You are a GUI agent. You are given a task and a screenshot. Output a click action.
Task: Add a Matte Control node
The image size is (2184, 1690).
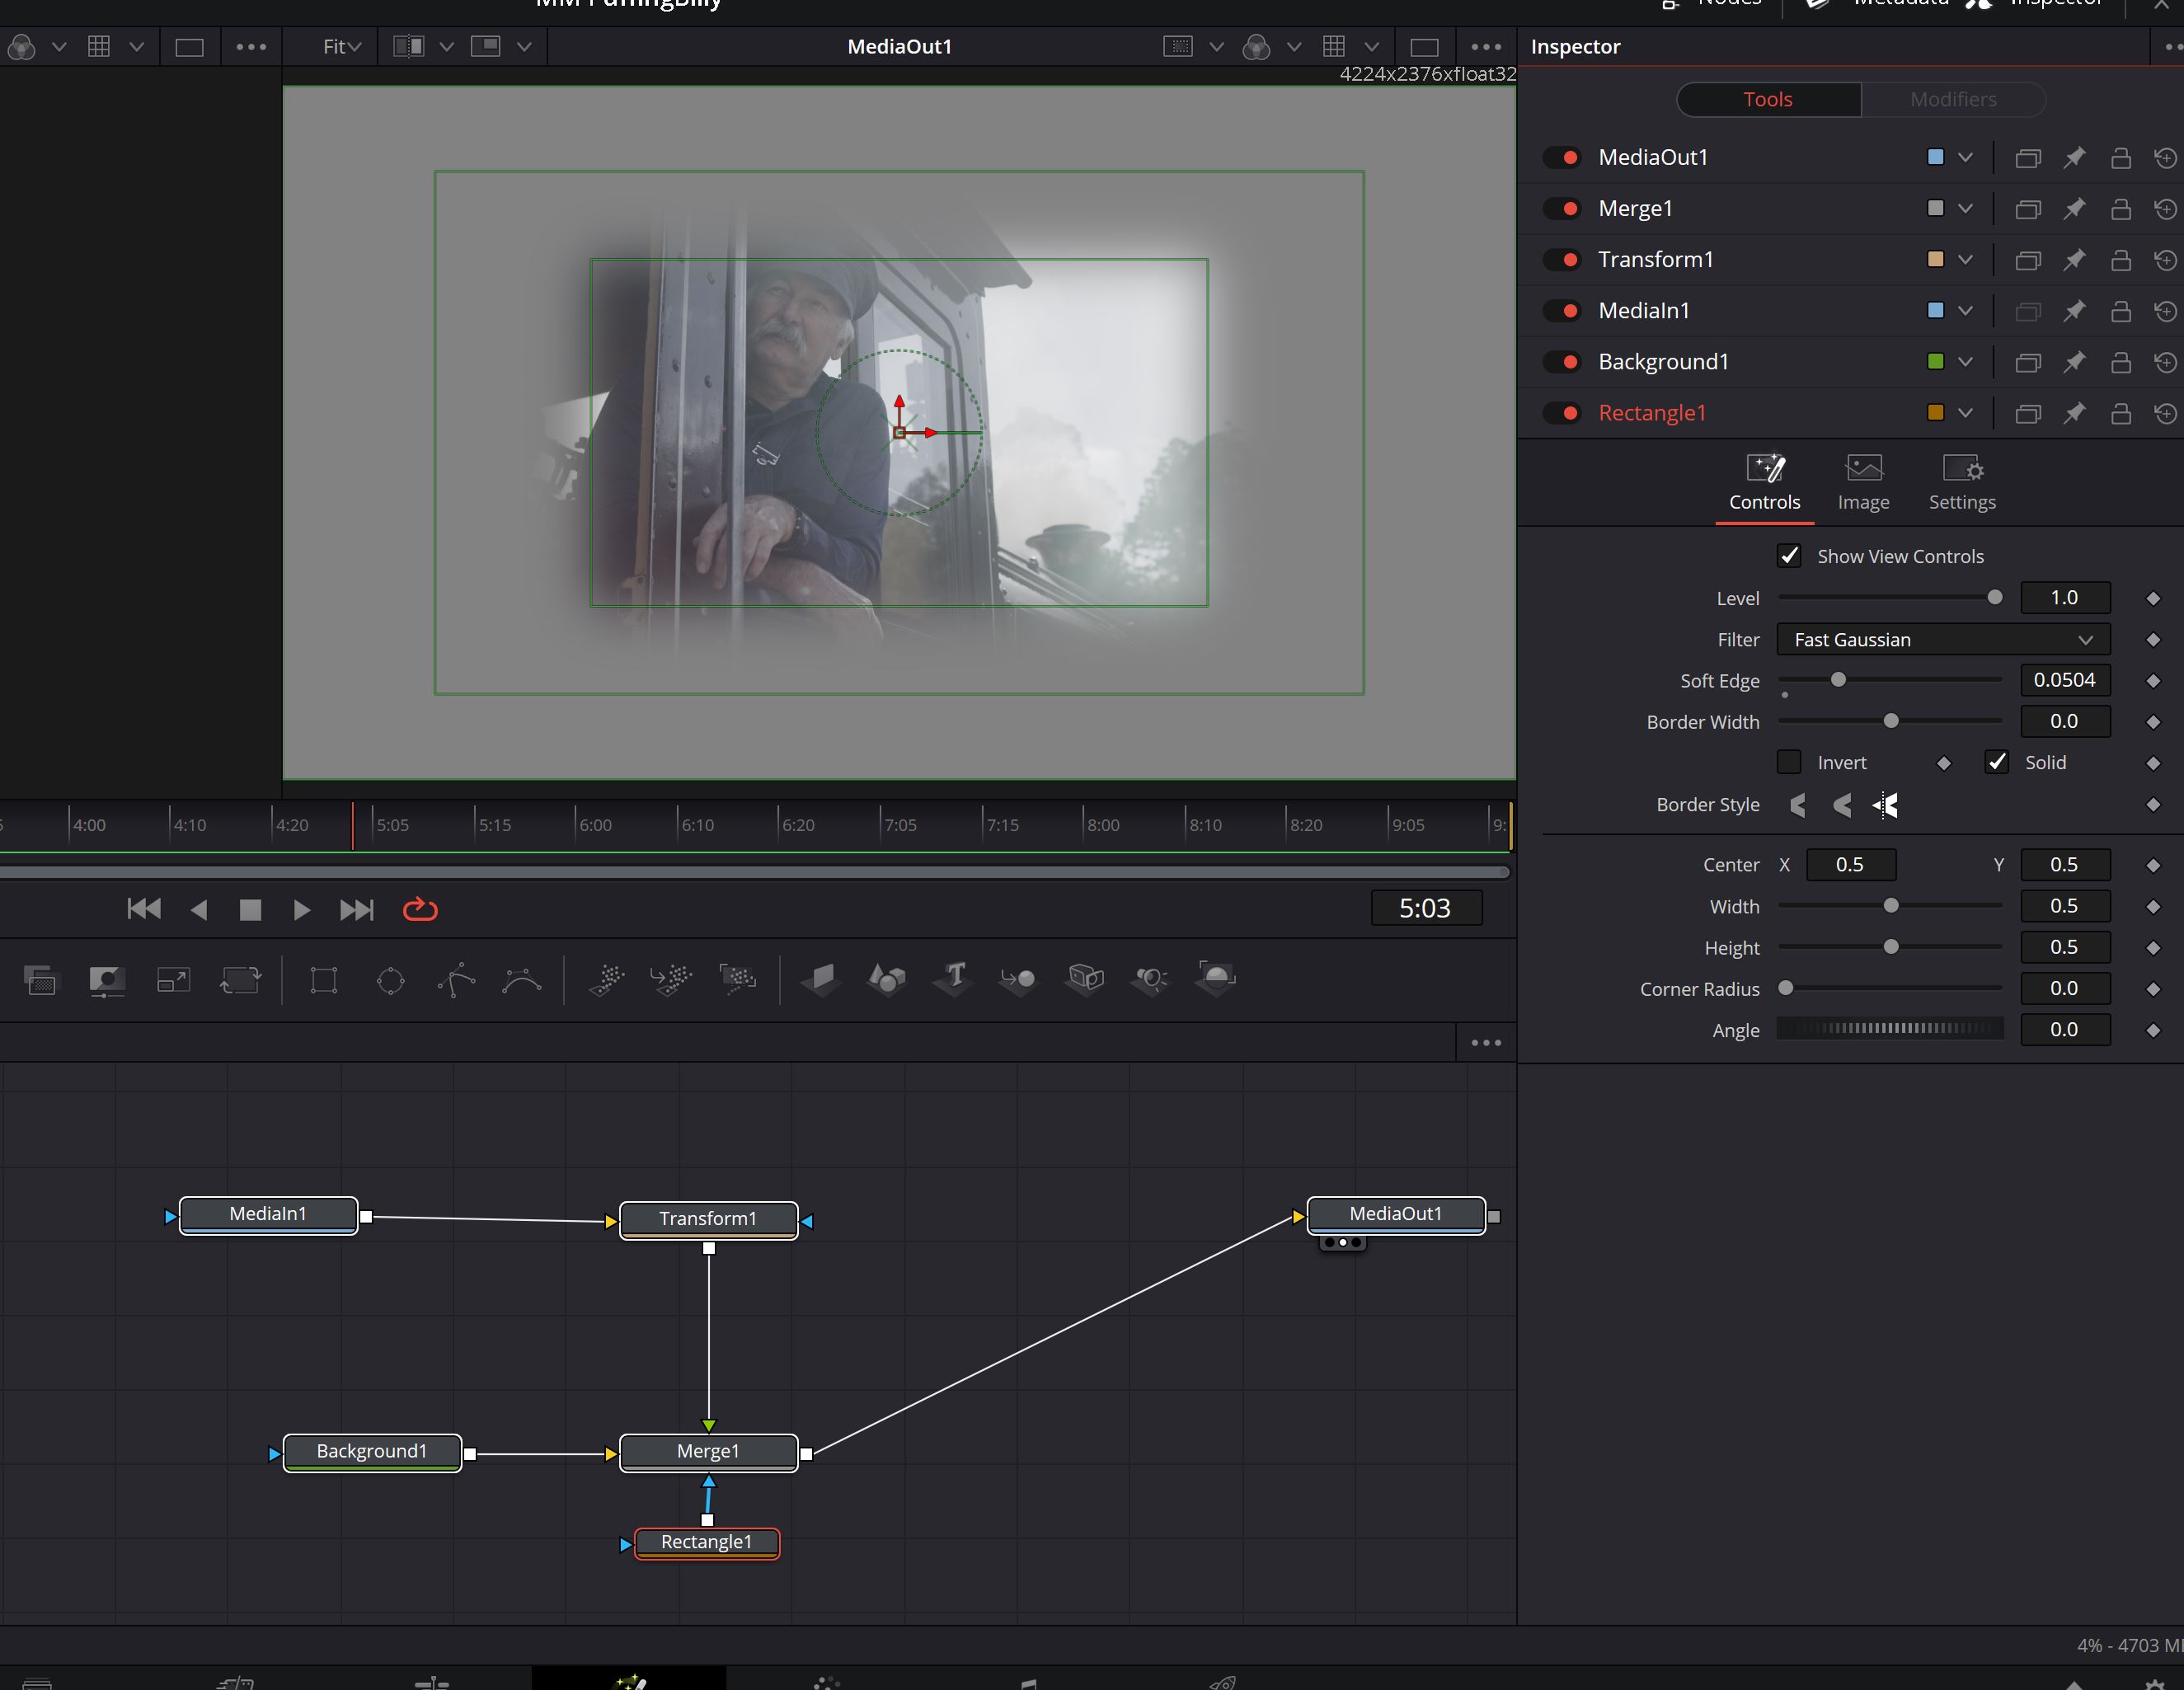click(107, 979)
